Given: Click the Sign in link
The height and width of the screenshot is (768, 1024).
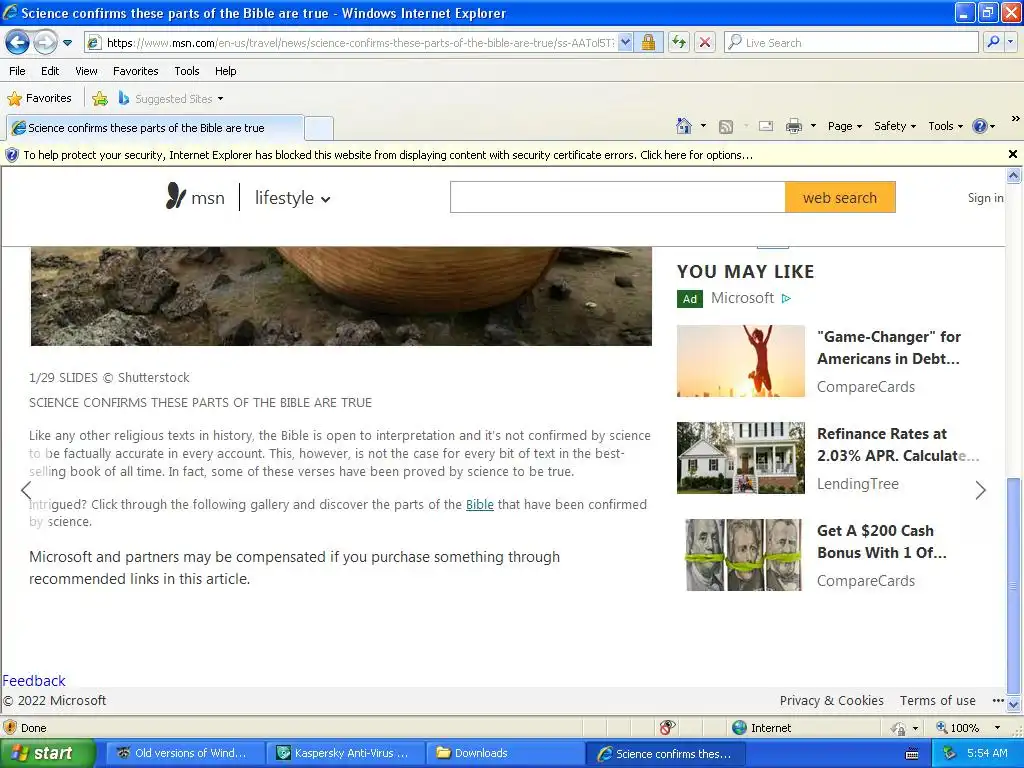Looking at the screenshot, I should (985, 198).
